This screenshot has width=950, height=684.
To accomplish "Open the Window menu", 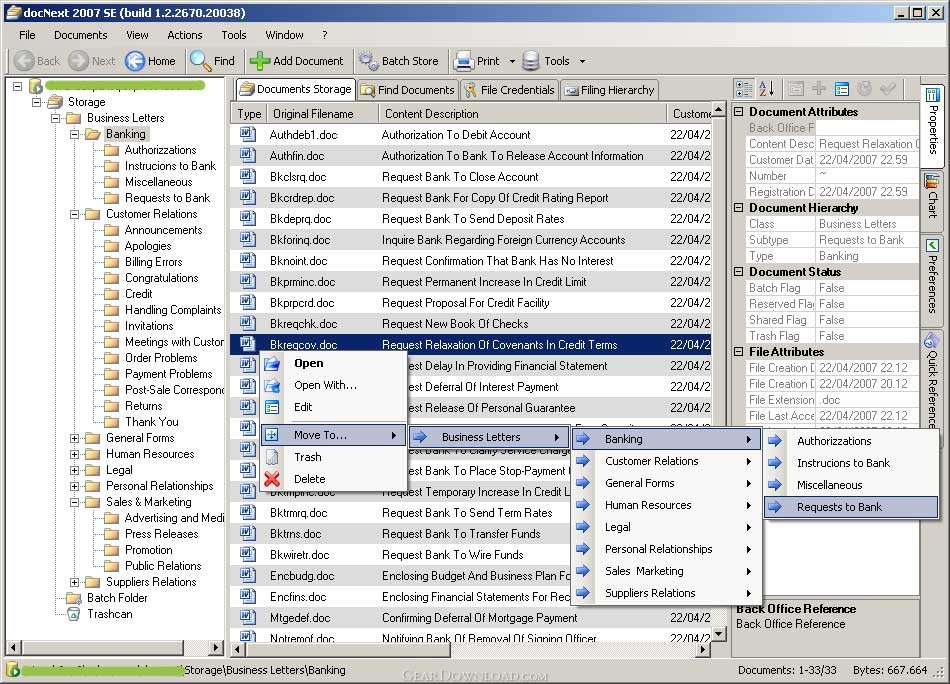I will 284,35.
